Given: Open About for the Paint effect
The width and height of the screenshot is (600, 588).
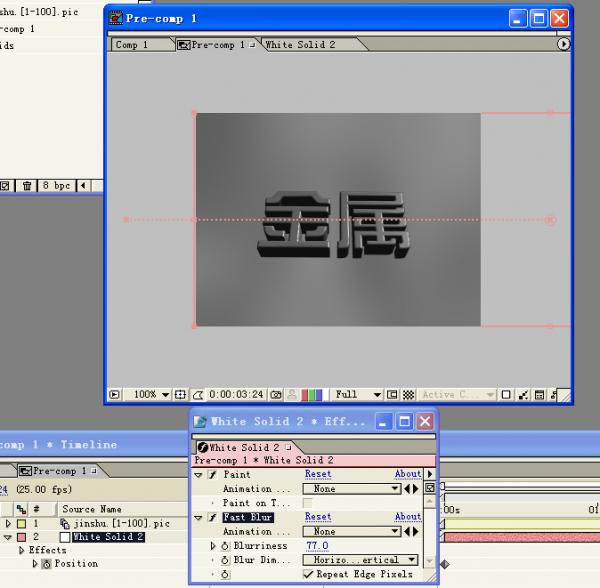Looking at the screenshot, I should click(408, 474).
